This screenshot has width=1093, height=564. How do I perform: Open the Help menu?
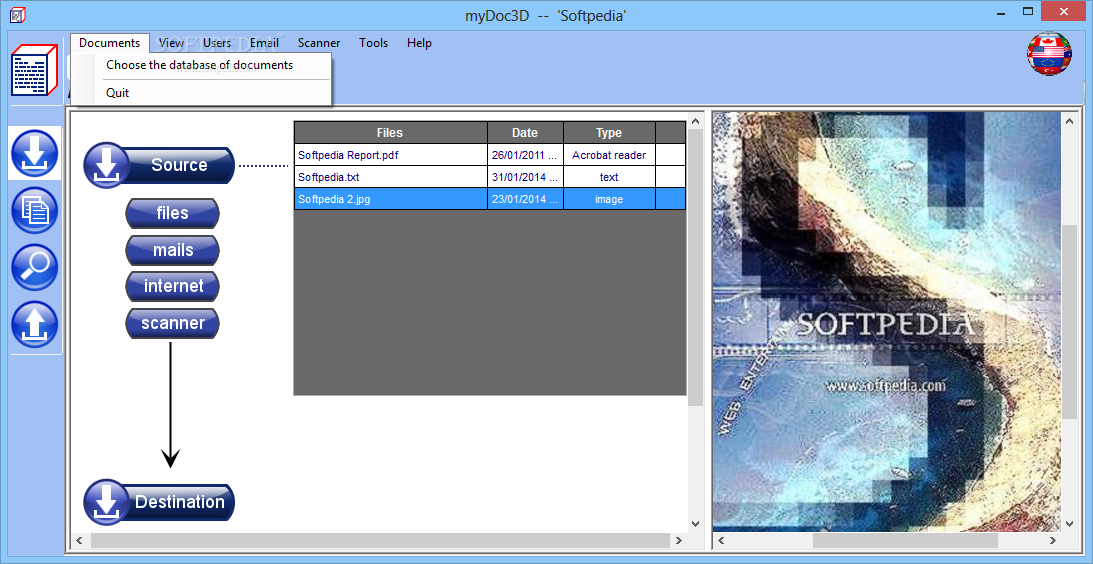420,43
